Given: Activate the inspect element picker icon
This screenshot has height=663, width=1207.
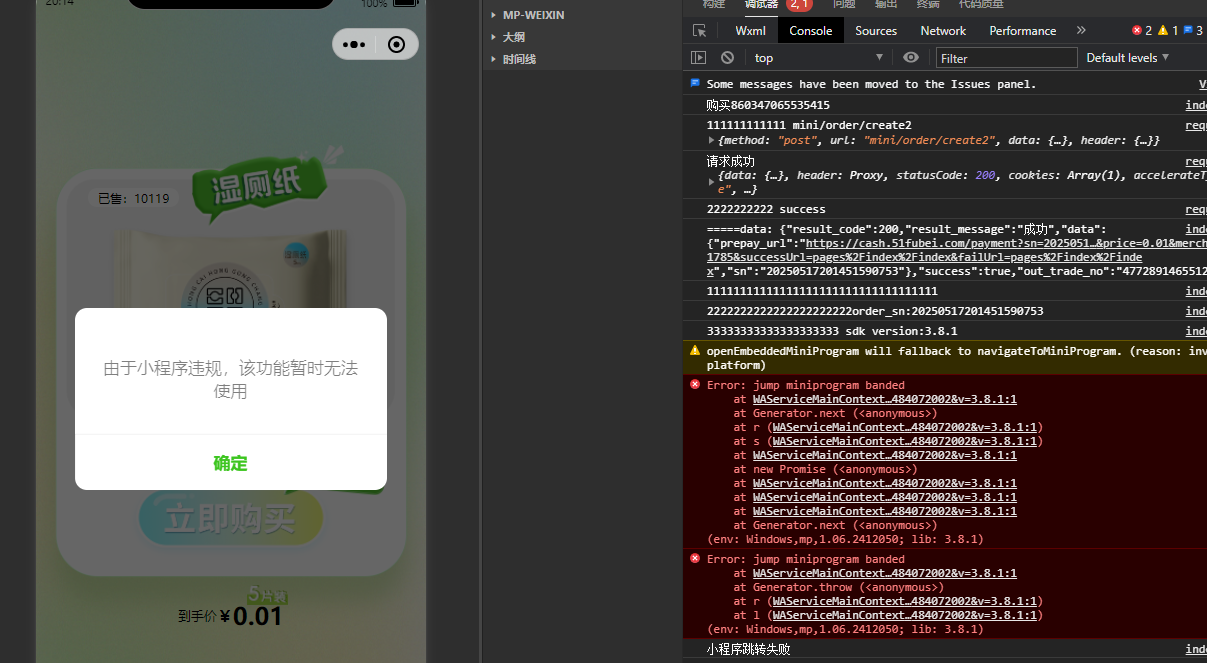Looking at the screenshot, I should pyautogui.click(x=699, y=31).
